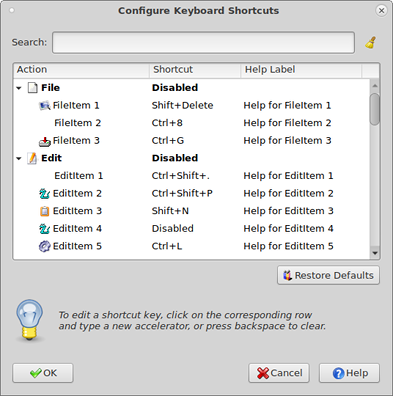Click the Edit category pencil icon
Viewport: 393px width, 396px height.
(32, 158)
